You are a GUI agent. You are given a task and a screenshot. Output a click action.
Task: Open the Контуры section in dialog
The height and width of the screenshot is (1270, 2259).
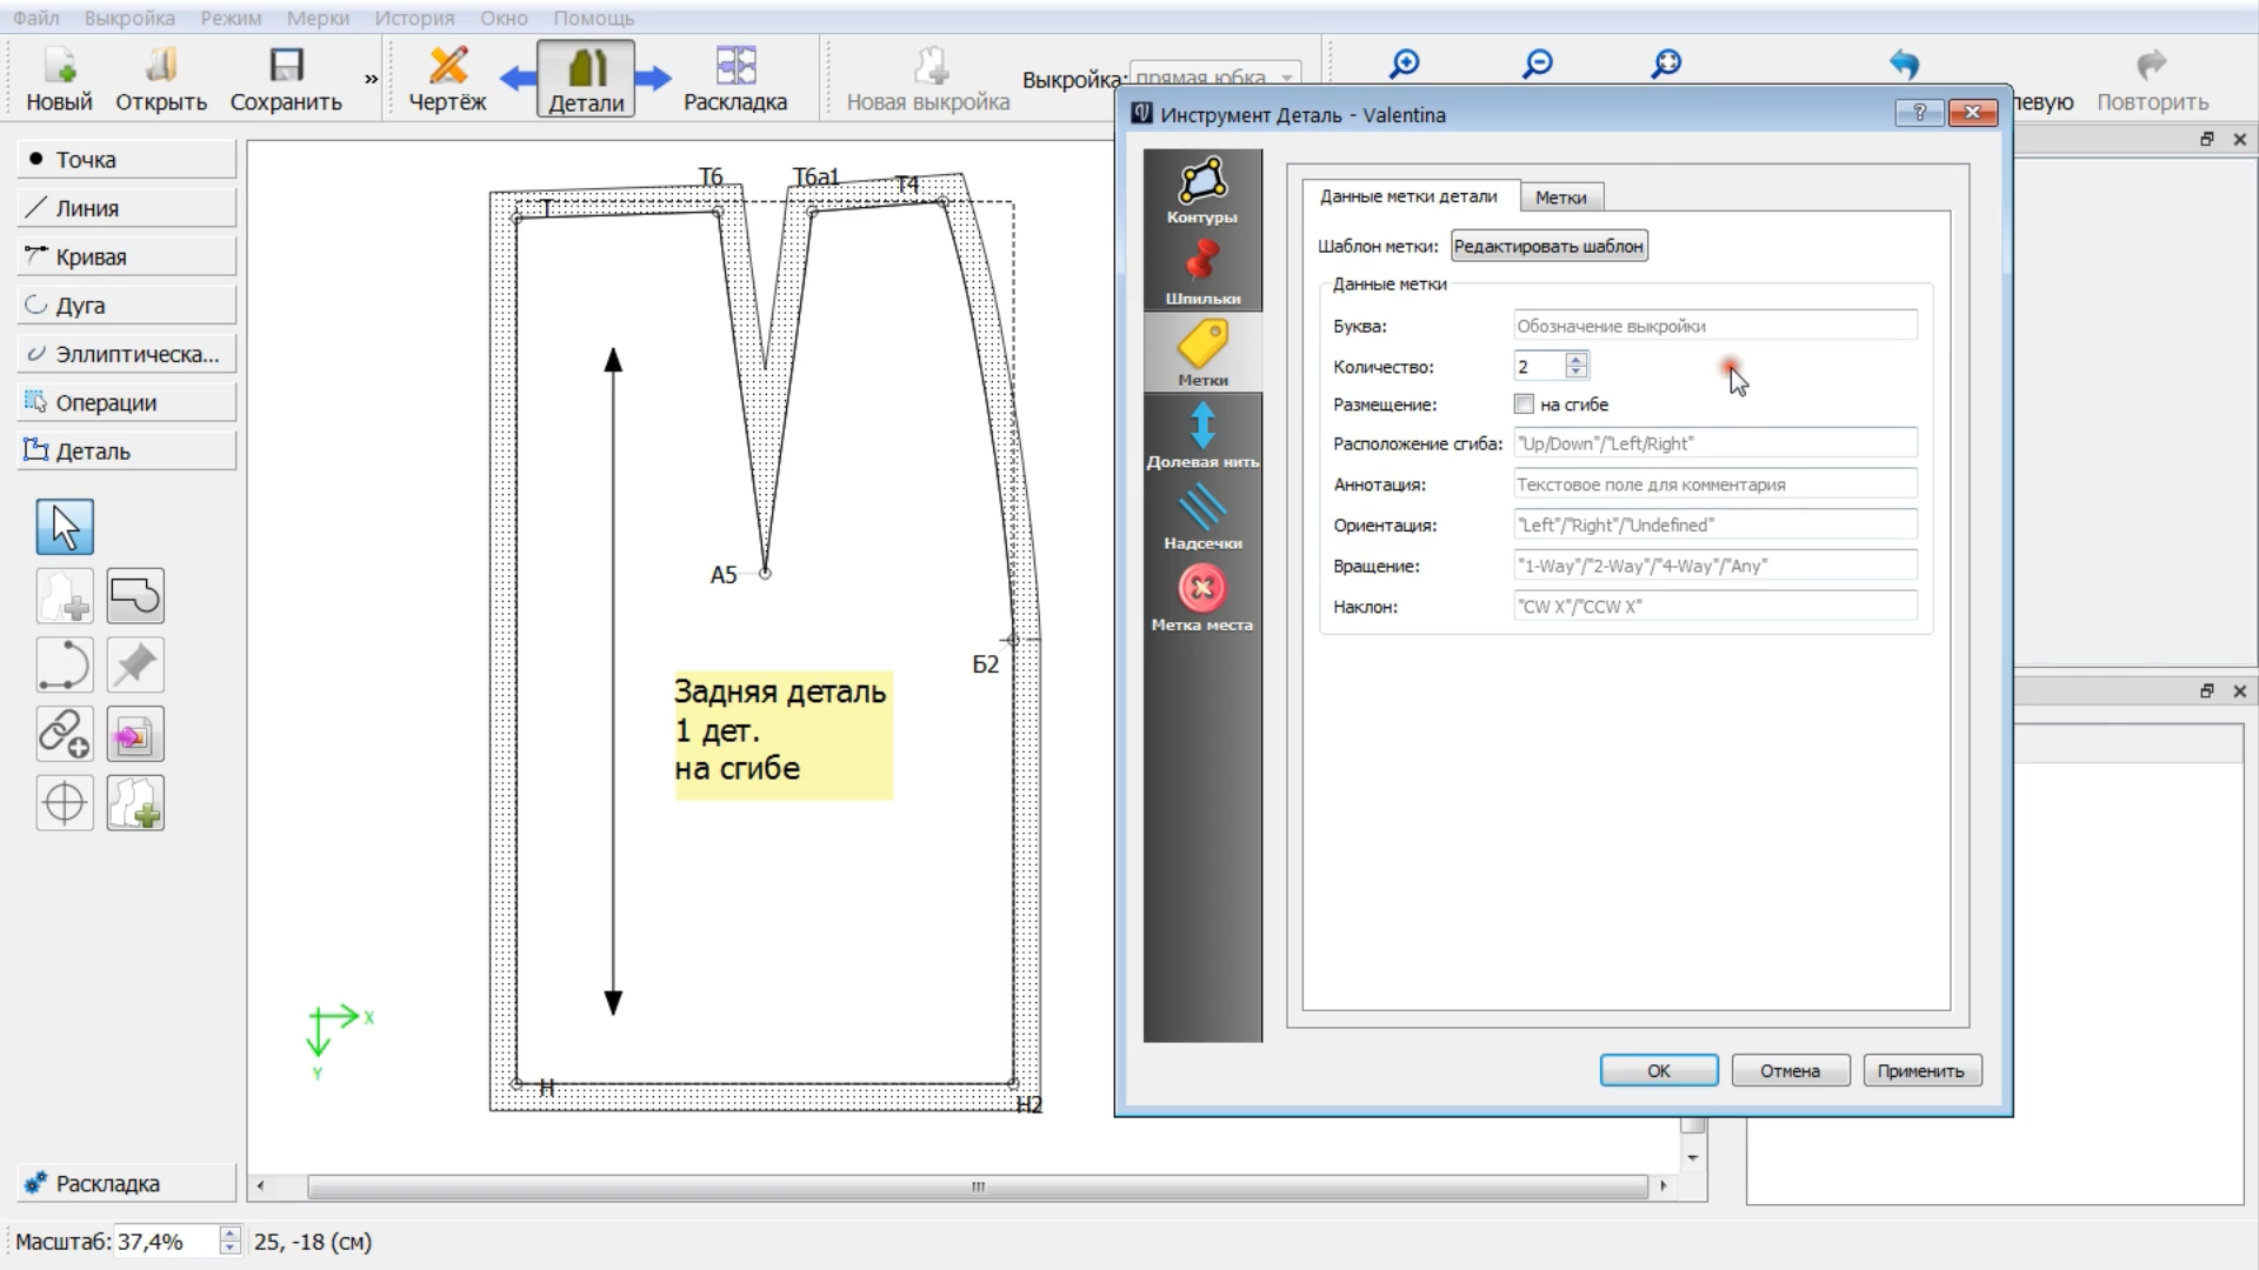coord(1202,190)
